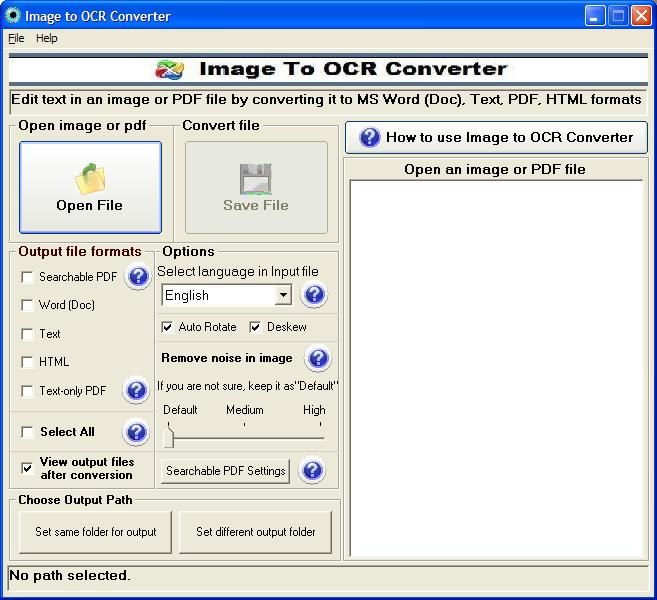Open the English language dropdown
The width and height of the screenshot is (657, 600).
click(283, 295)
